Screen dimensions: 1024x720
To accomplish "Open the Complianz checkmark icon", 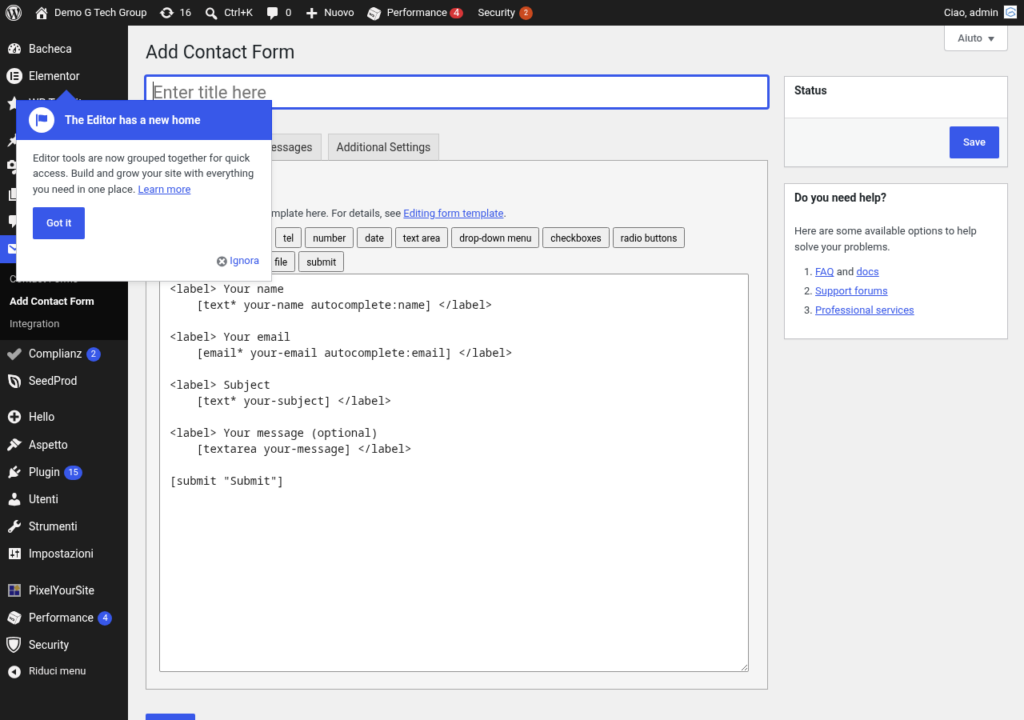I will 14,353.
